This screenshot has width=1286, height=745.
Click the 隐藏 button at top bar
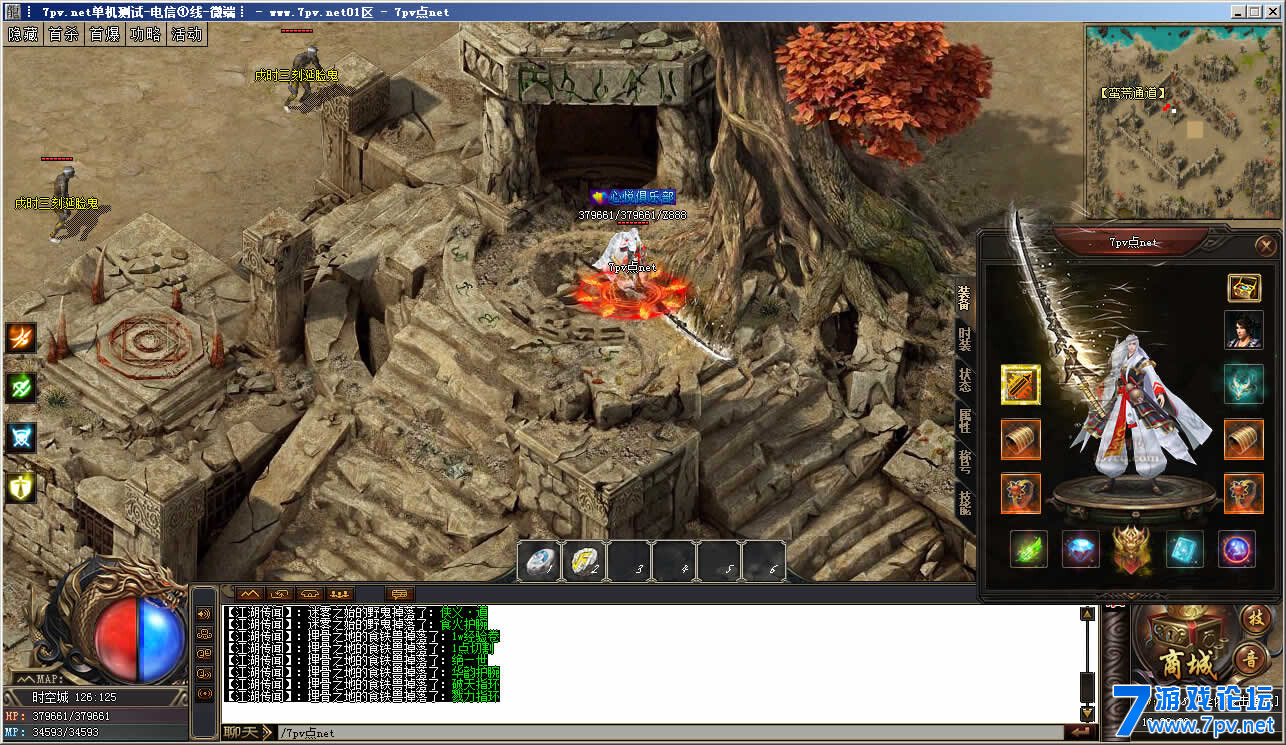23,34
